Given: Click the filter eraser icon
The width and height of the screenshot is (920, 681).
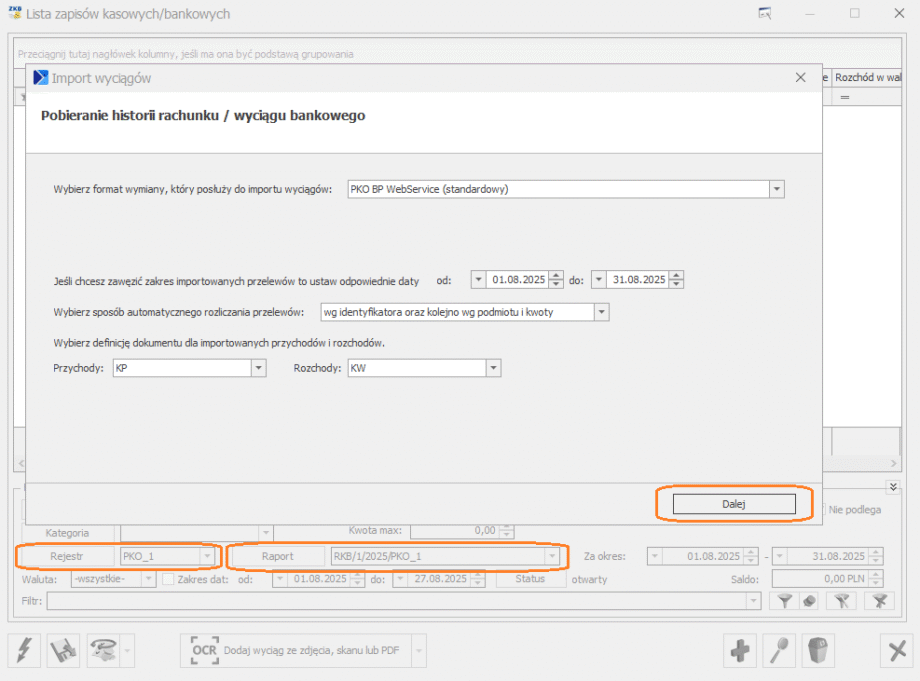Looking at the screenshot, I should (810, 601).
